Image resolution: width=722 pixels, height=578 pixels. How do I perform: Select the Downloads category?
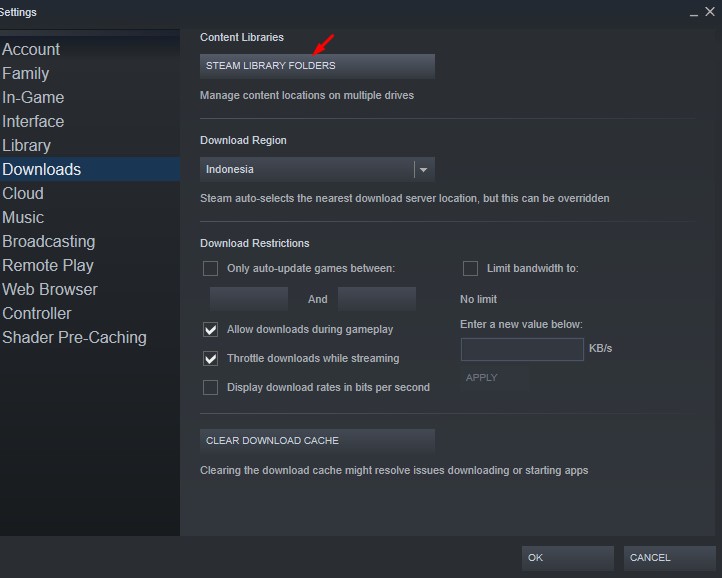click(90, 169)
